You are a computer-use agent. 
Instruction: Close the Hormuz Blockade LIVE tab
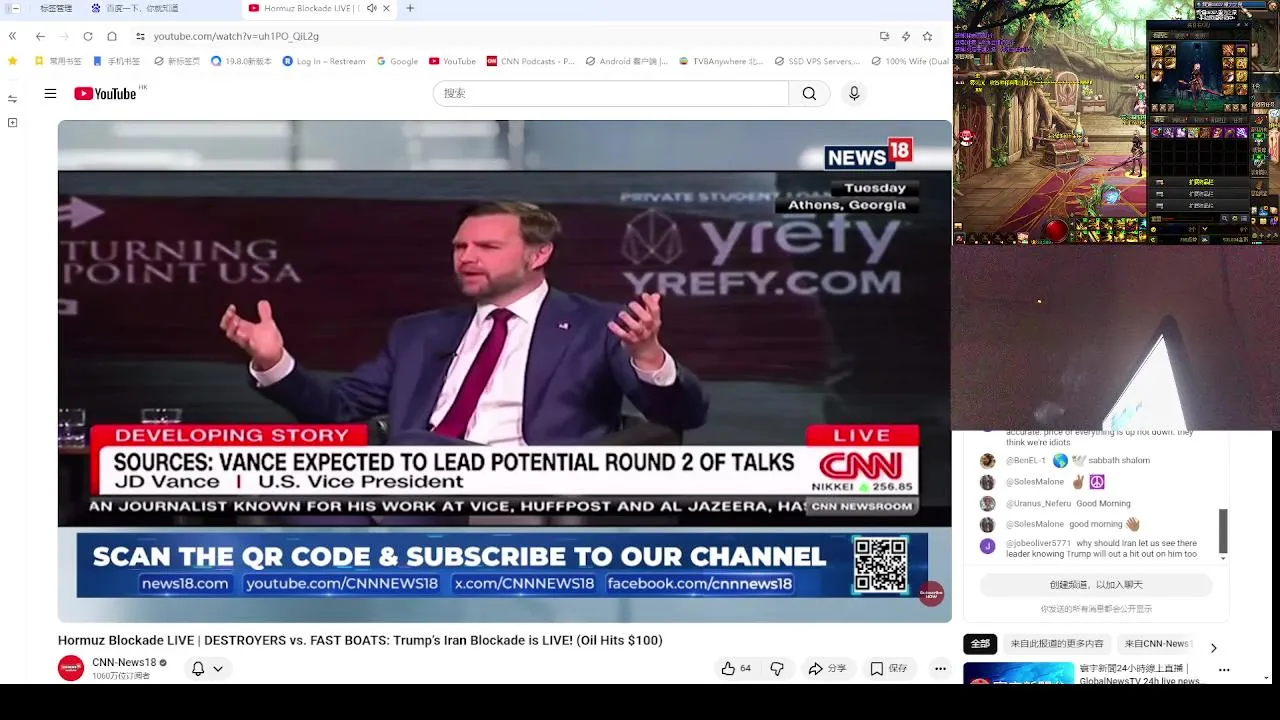click(386, 8)
